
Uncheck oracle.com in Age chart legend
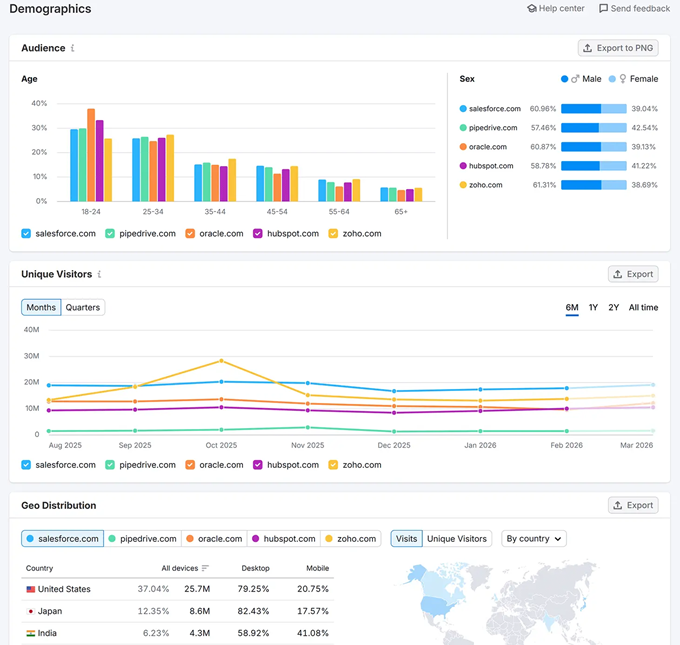tap(190, 233)
